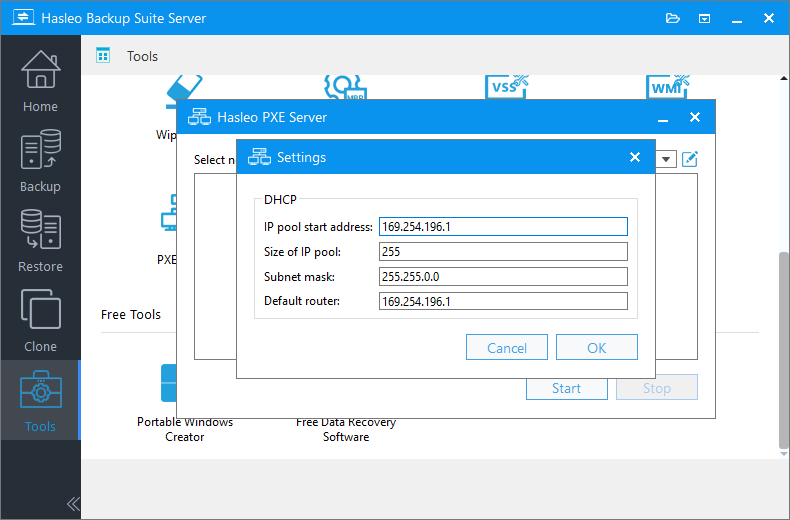
Task: Click the MBR rebuild tool icon
Action: pos(345,87)
